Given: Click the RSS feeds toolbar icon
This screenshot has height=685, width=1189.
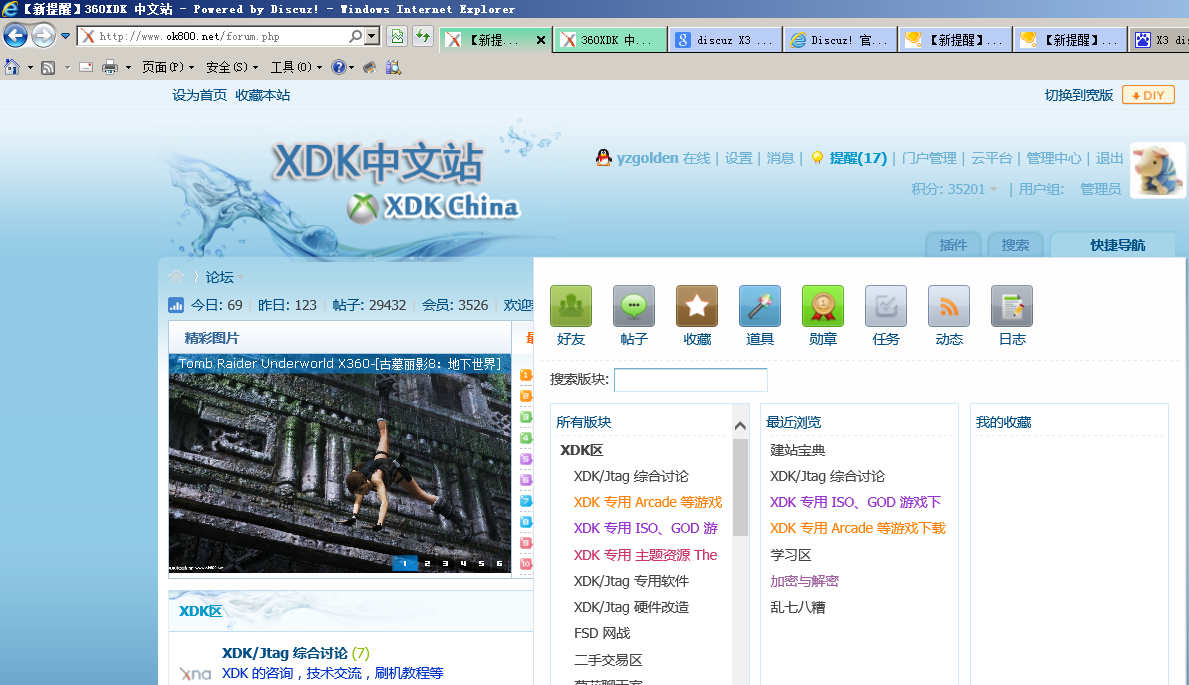Looking at the screenshot, I should [x=48, y=68].
